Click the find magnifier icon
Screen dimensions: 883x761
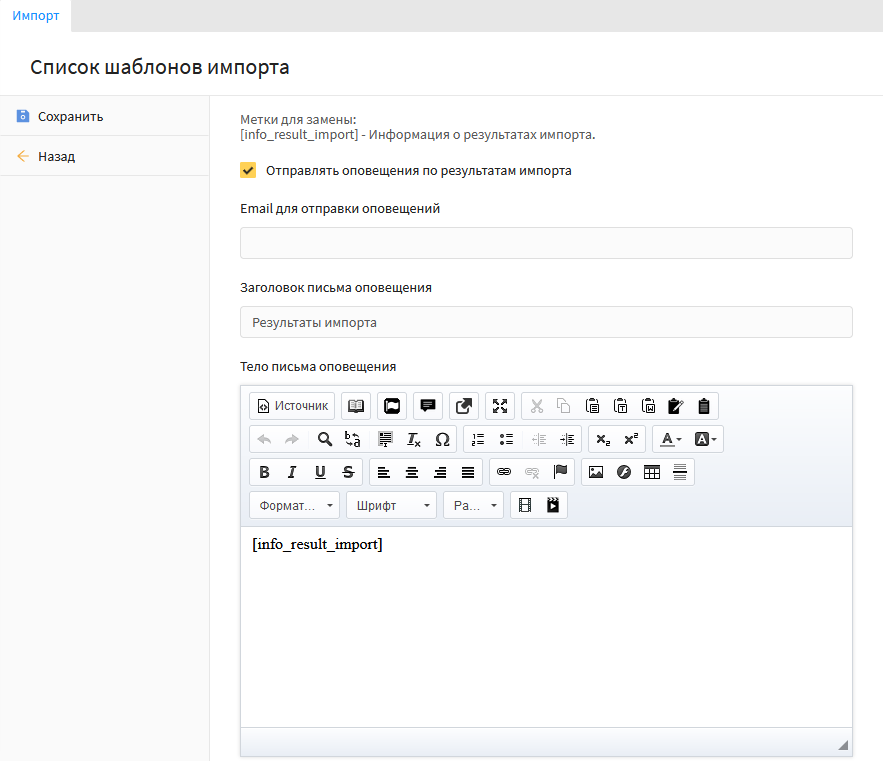pos(325,439)
